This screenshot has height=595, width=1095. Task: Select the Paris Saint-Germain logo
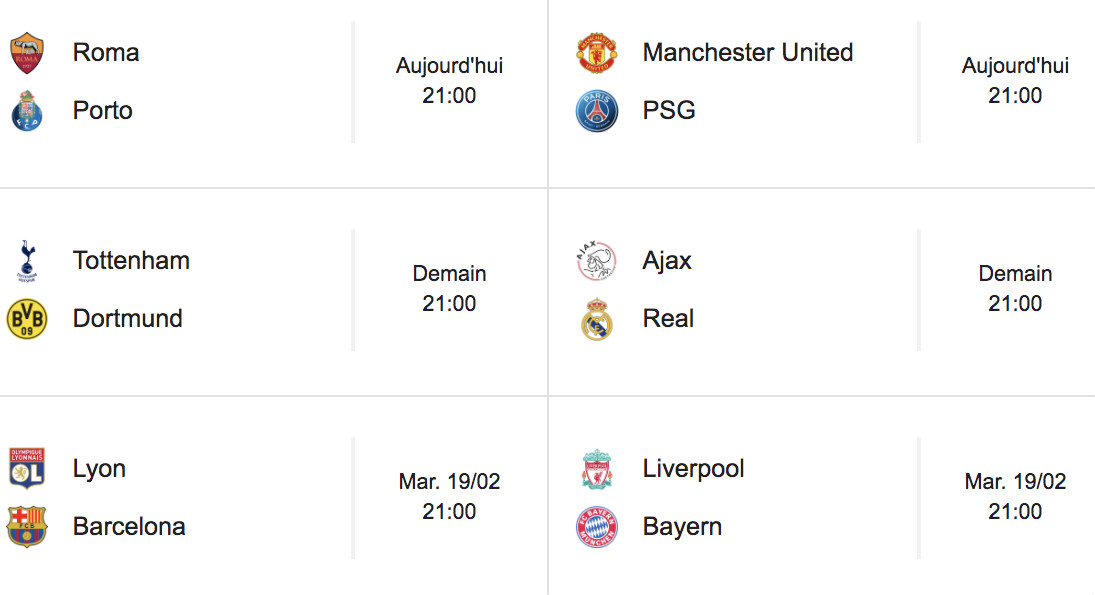[596, 111]
